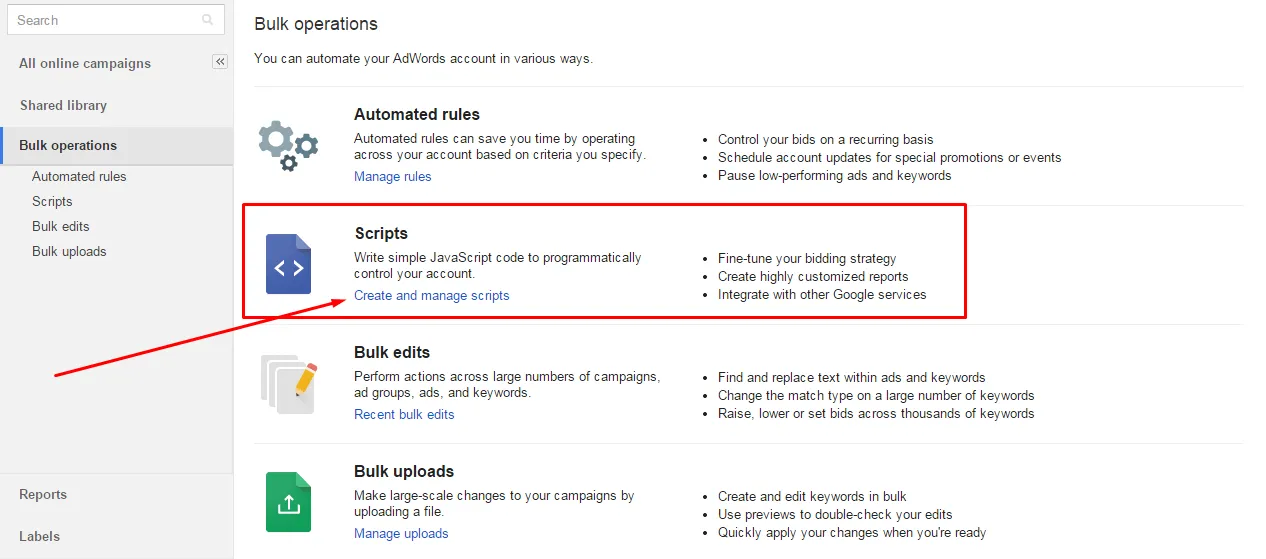Screen dimensions: 1266x559
Task: Select Scripts sidebar sub-item
Action: pos(52,201)
